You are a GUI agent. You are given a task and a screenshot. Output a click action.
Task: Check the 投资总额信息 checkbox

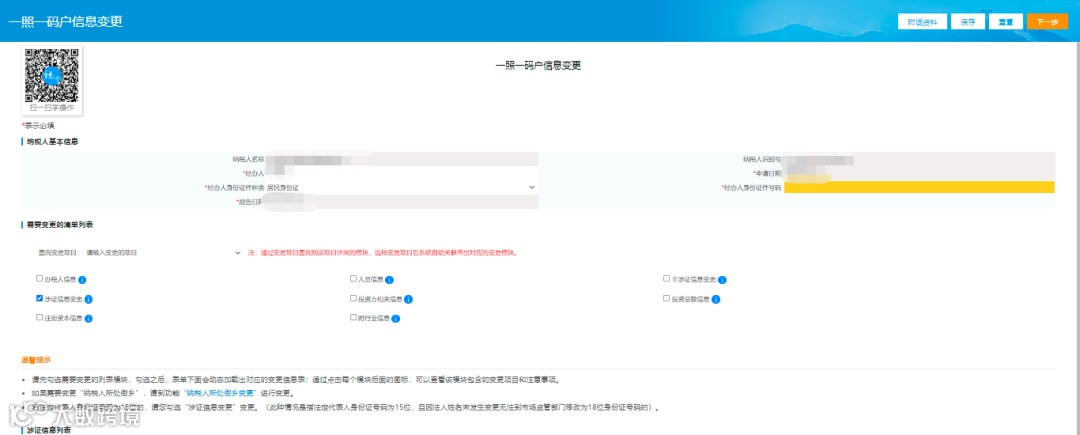point(666,299)
